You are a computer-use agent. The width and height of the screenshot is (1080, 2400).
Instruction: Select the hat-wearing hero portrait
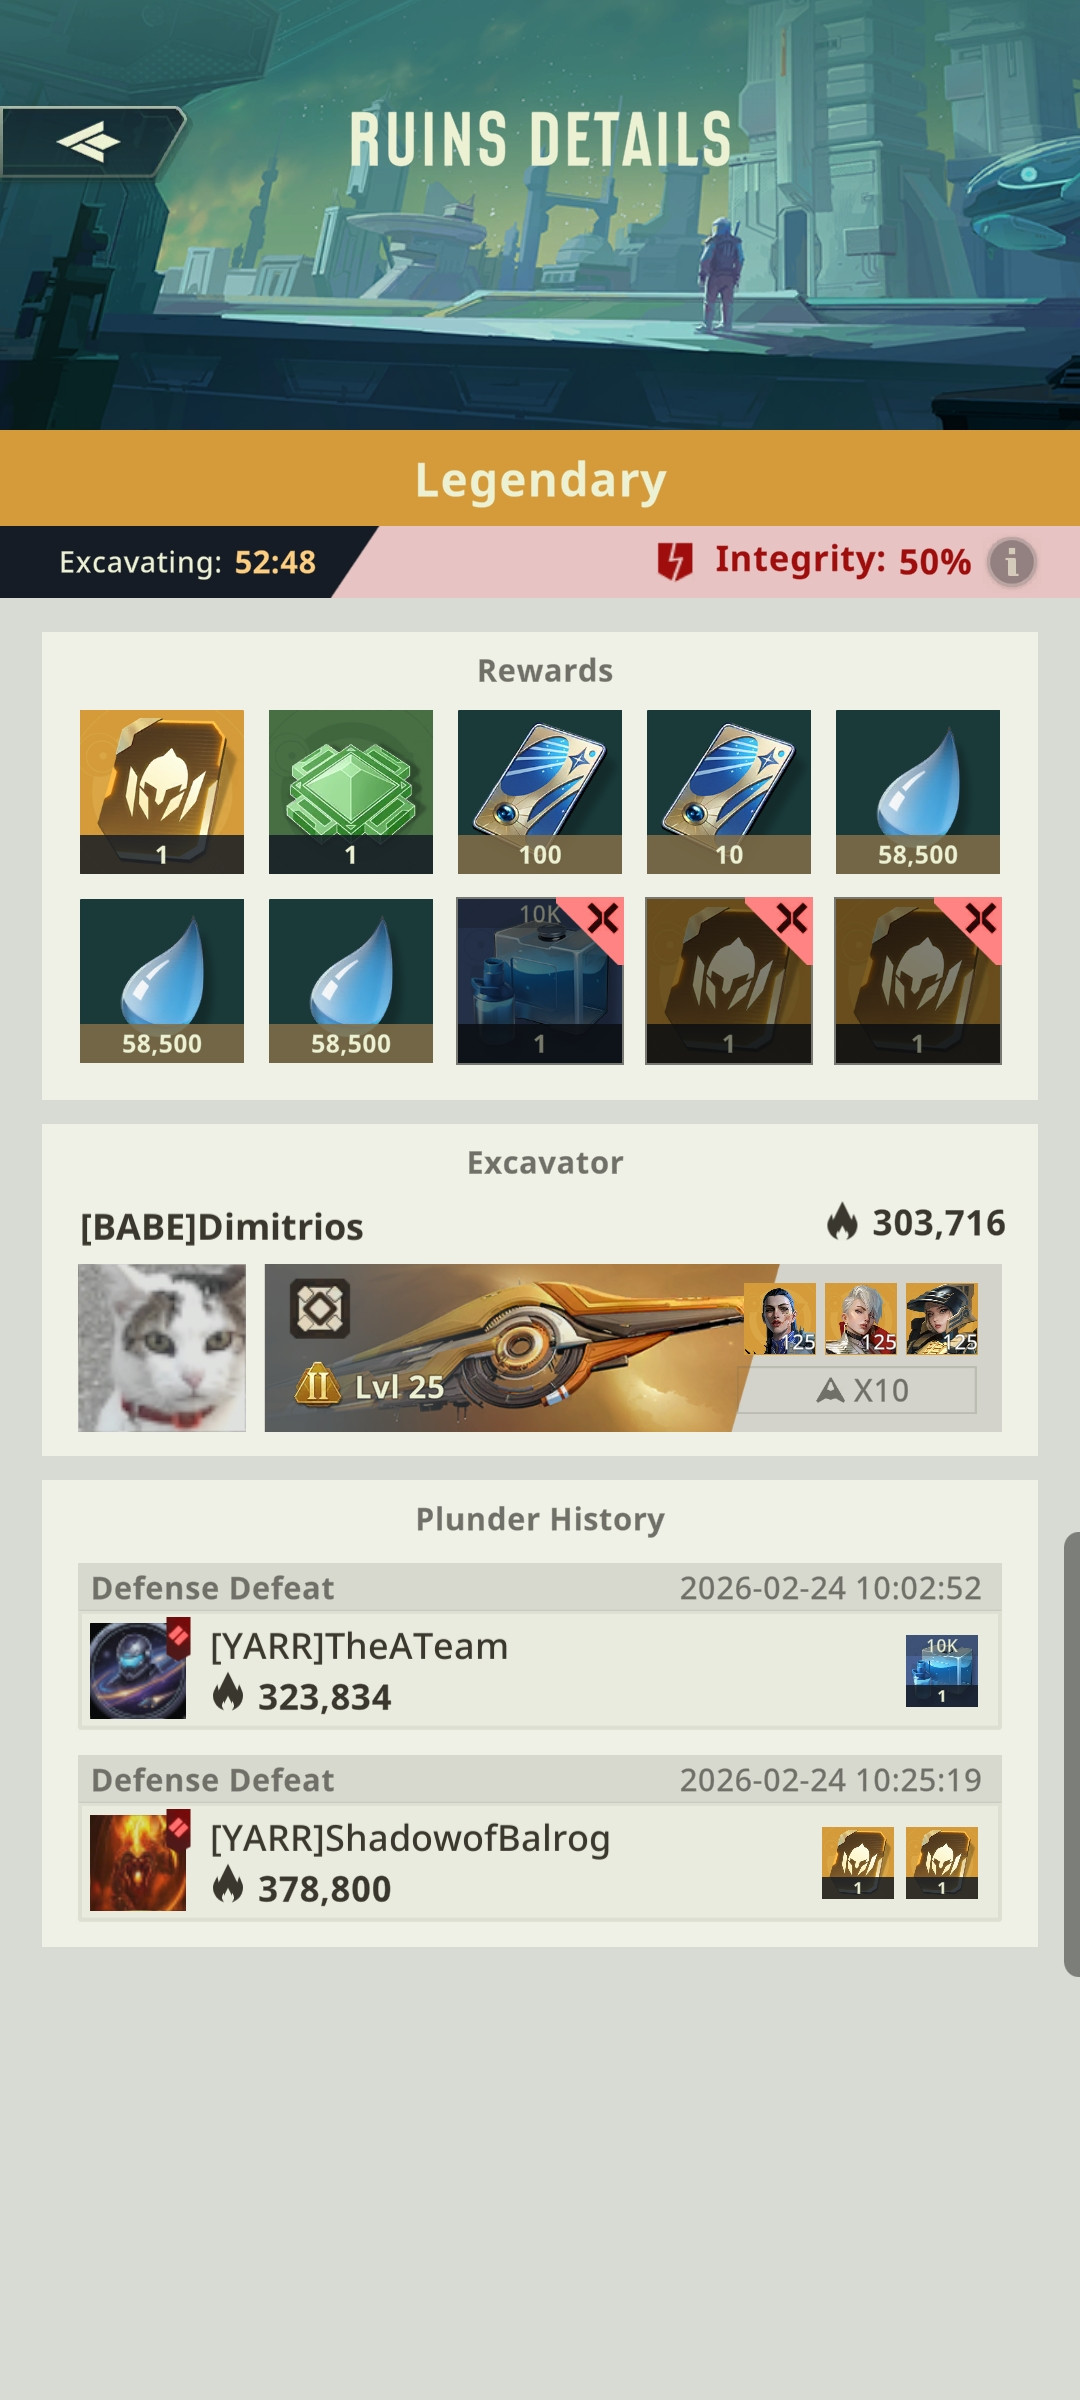tap(942, 1319)
